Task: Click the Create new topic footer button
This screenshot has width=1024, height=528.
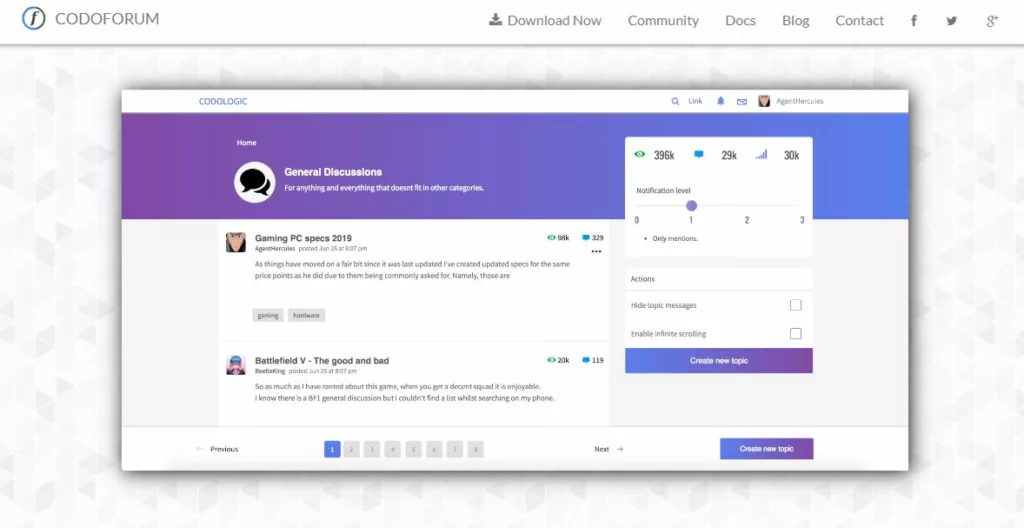Action: point(767,449)
